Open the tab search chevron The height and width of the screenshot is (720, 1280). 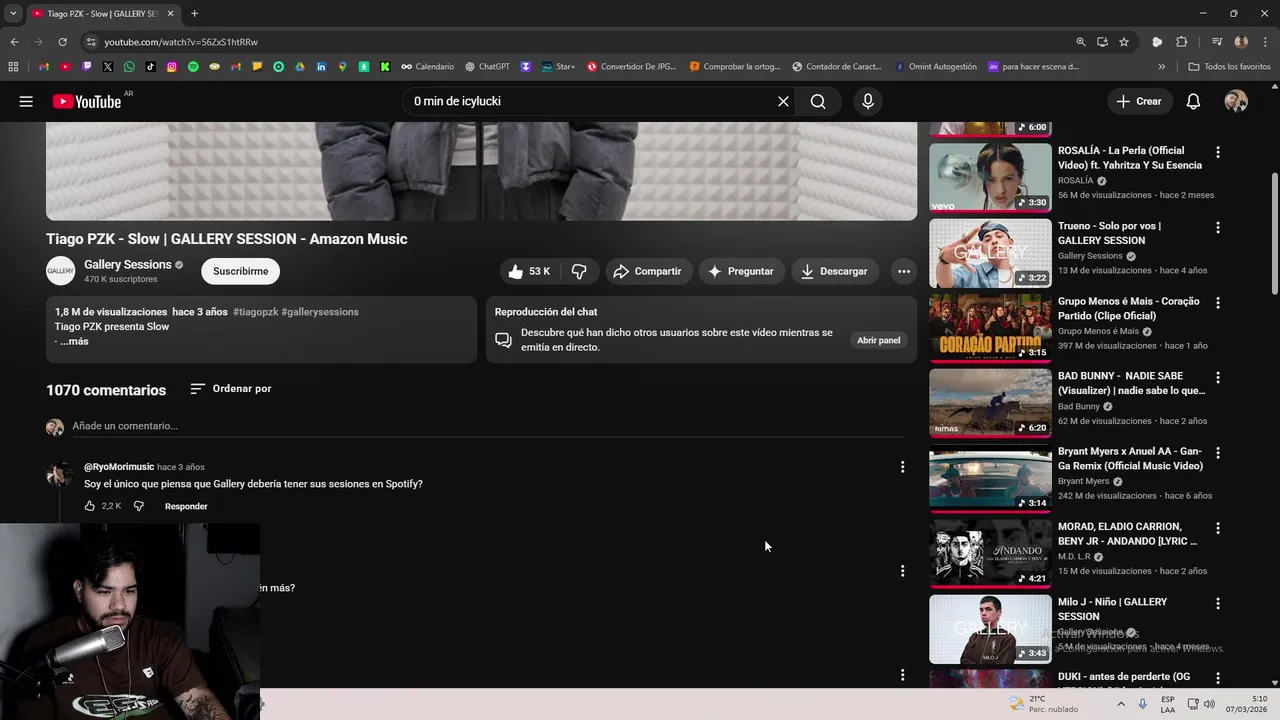point(13,13)
